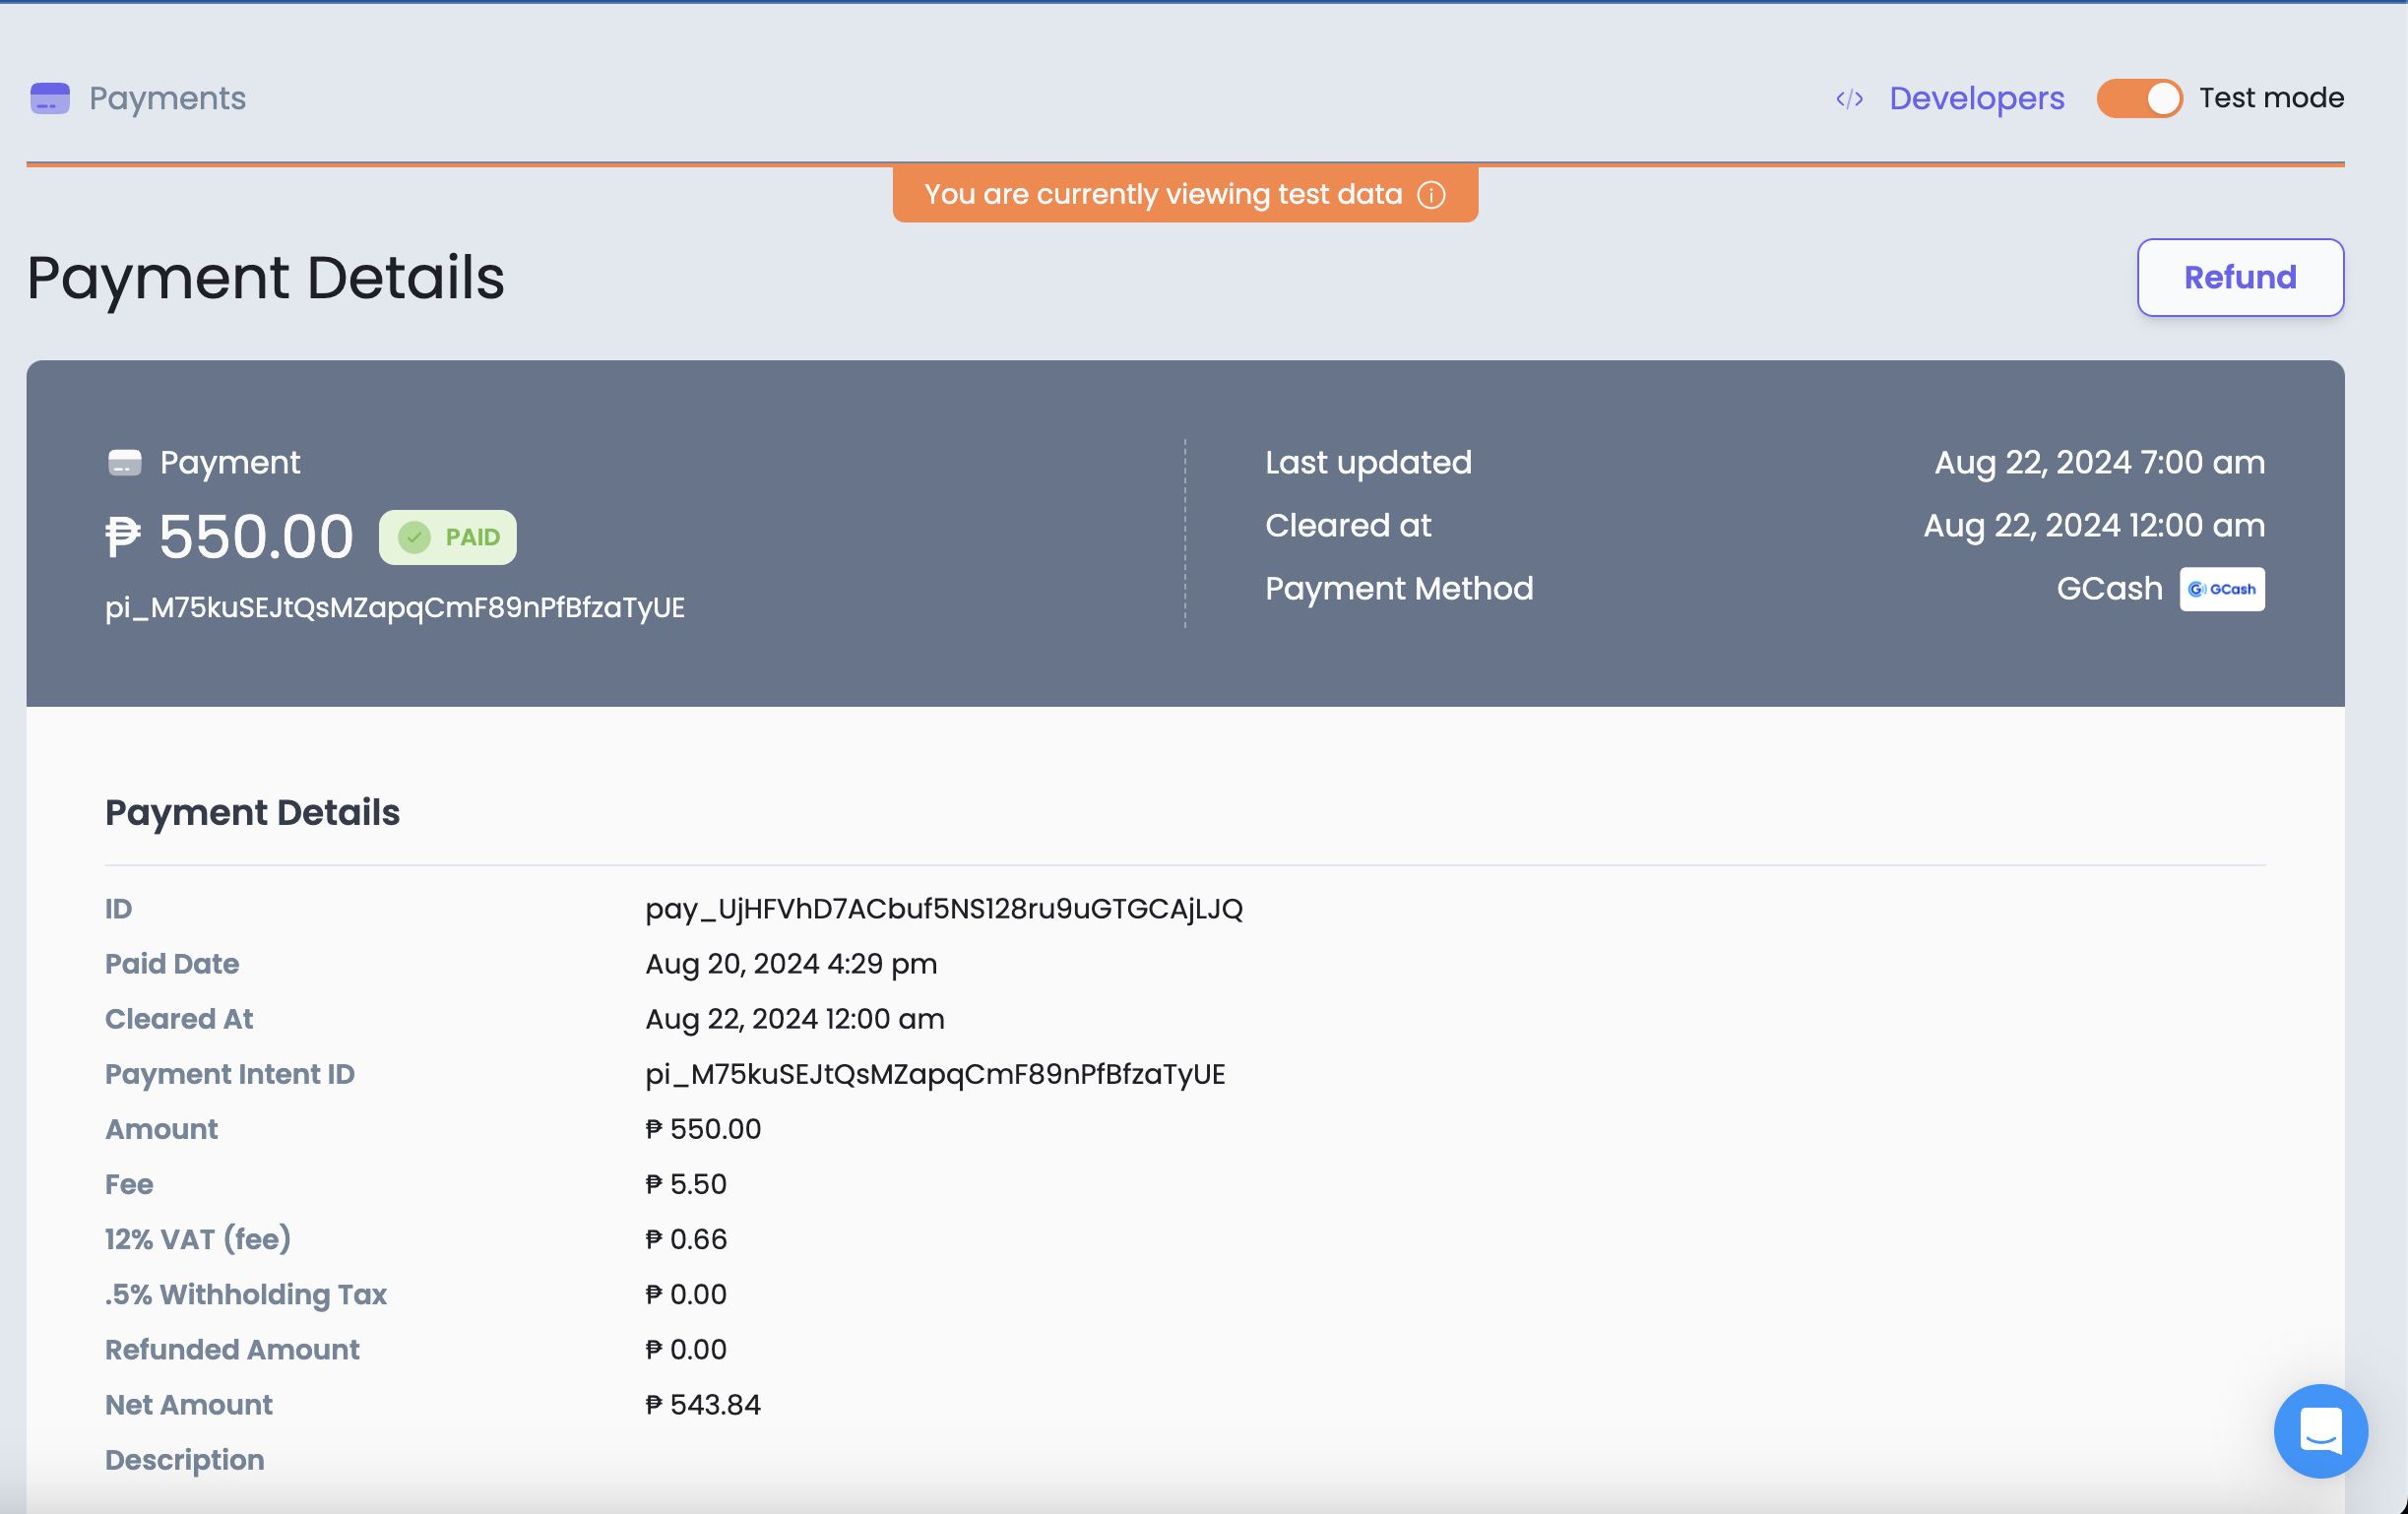The height and width of the screenshot is (1514, 2408).
Task: Click the test data banner text
Action: point(1162,194)
